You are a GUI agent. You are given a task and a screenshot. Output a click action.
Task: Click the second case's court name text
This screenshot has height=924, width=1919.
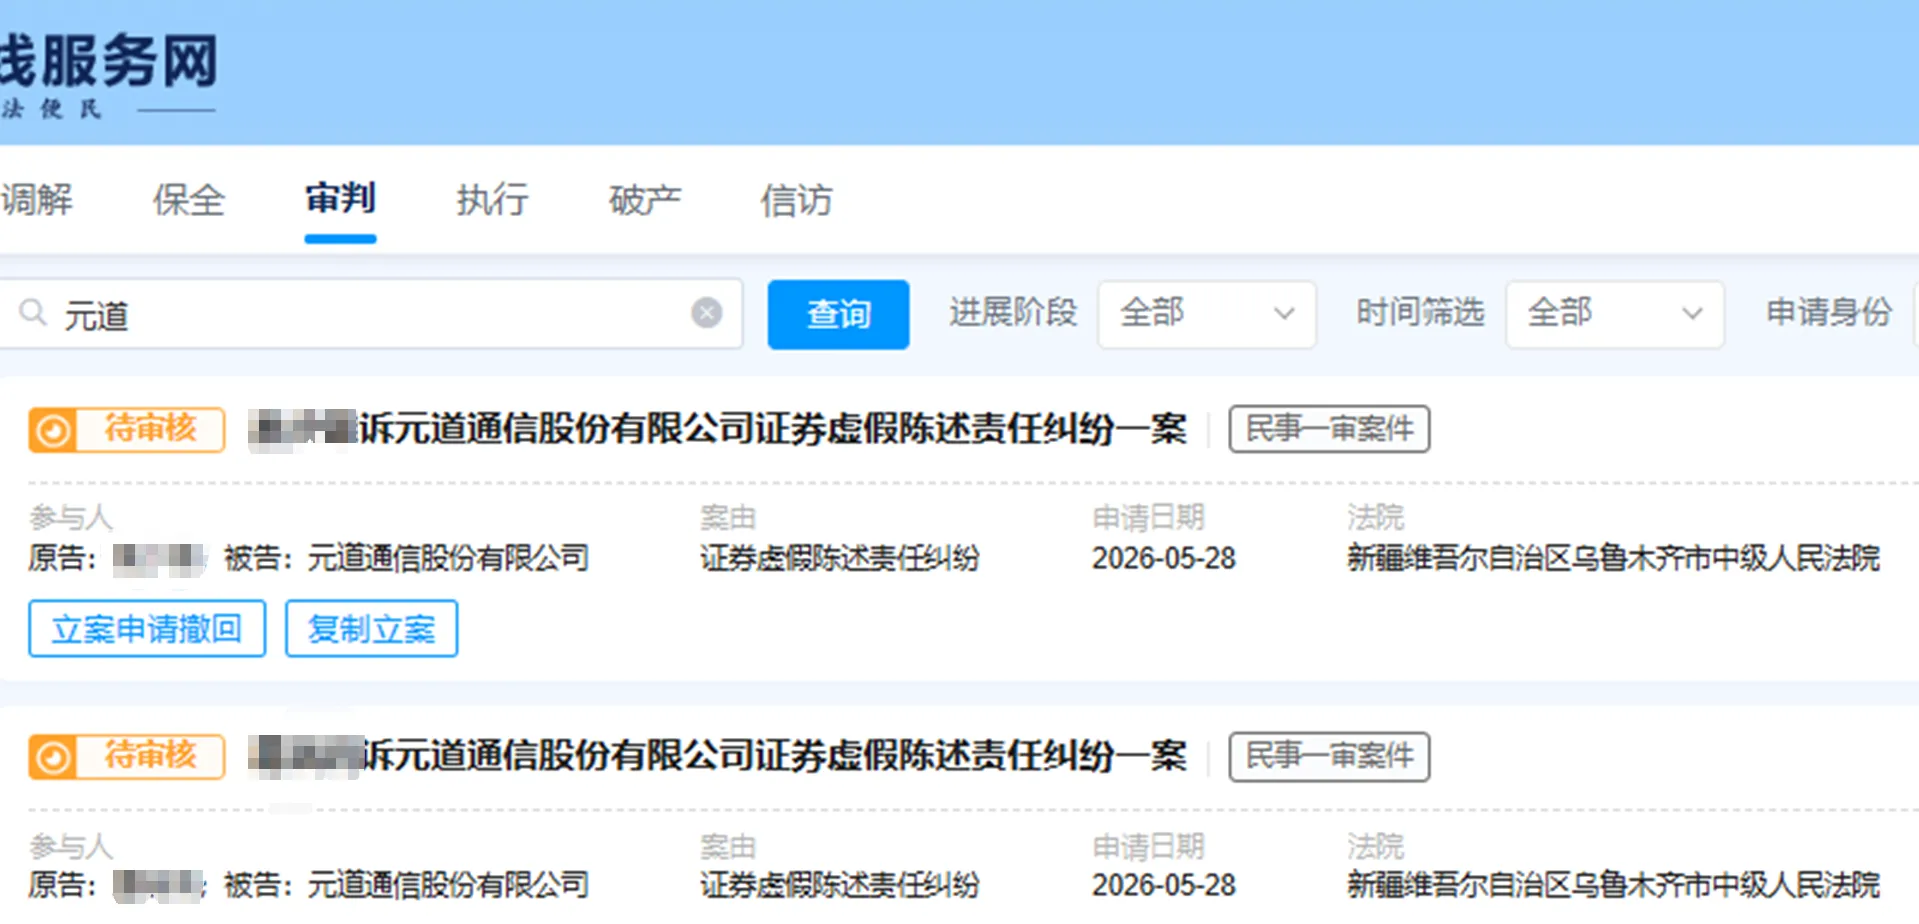[x=1613, y=885]
